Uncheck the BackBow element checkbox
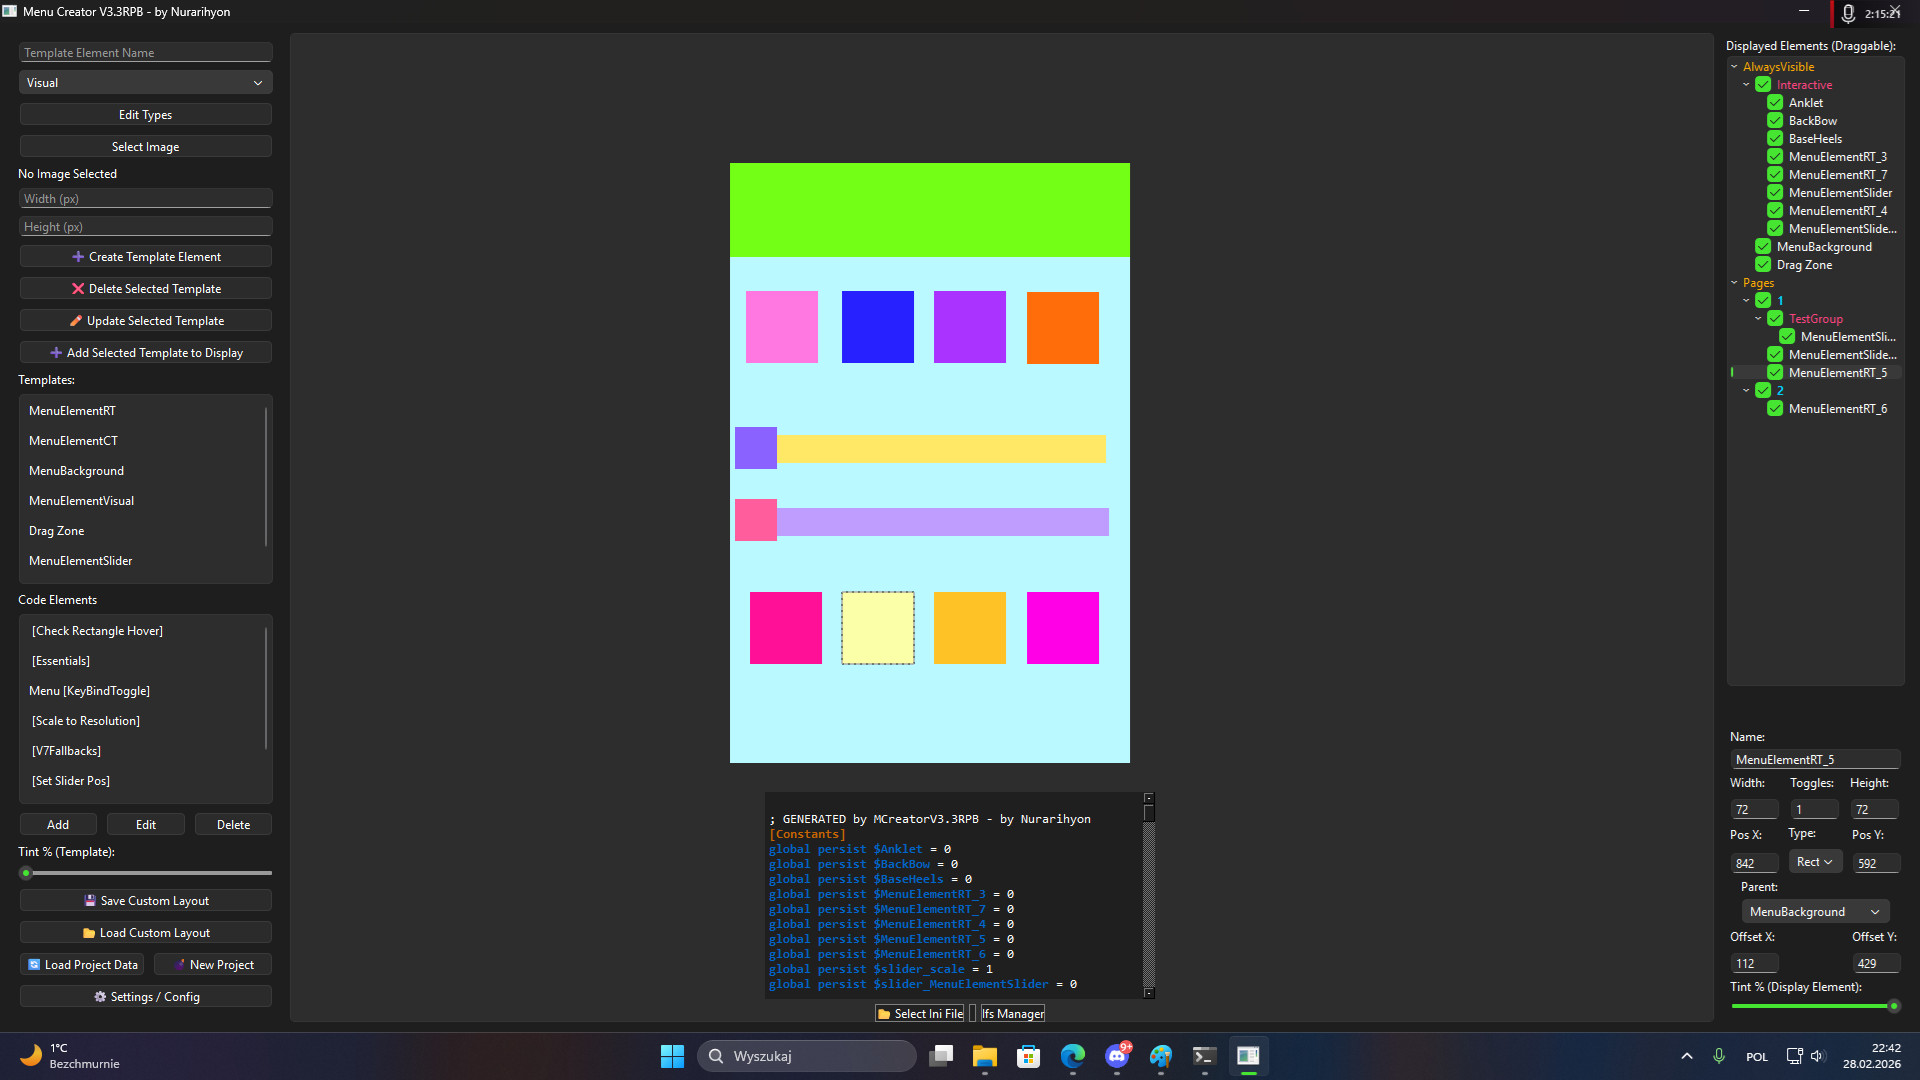The width and height of the screenshot is (1920, 1080). coord(1775,121)
